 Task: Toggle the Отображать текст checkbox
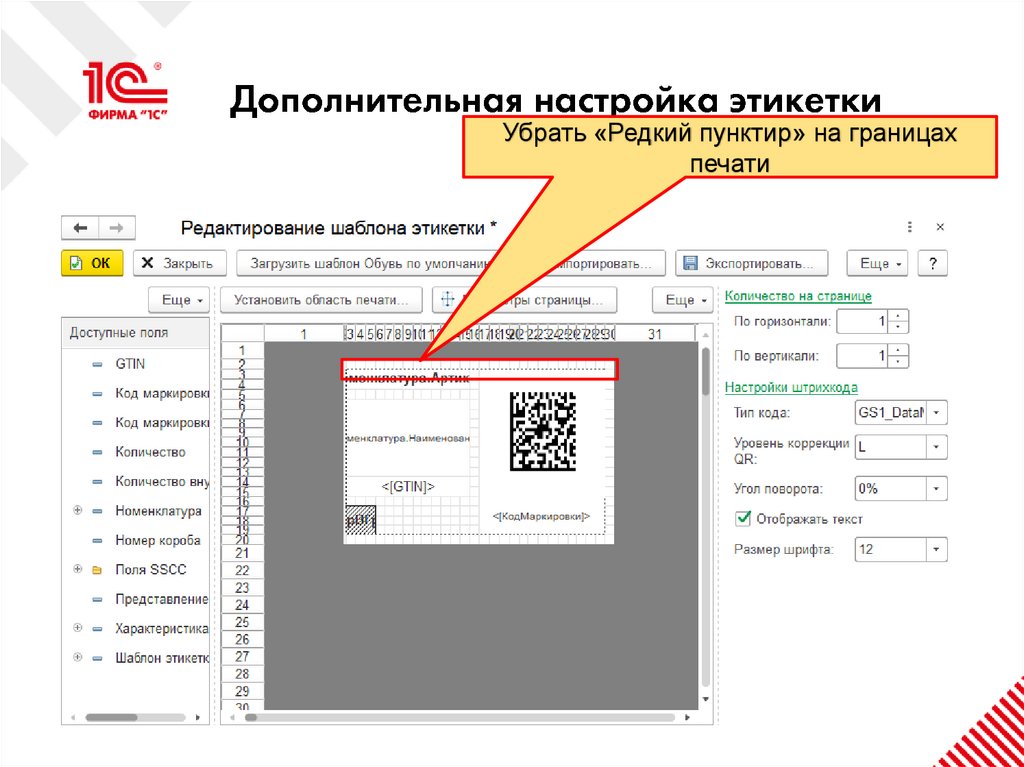(x=743, y=519)
